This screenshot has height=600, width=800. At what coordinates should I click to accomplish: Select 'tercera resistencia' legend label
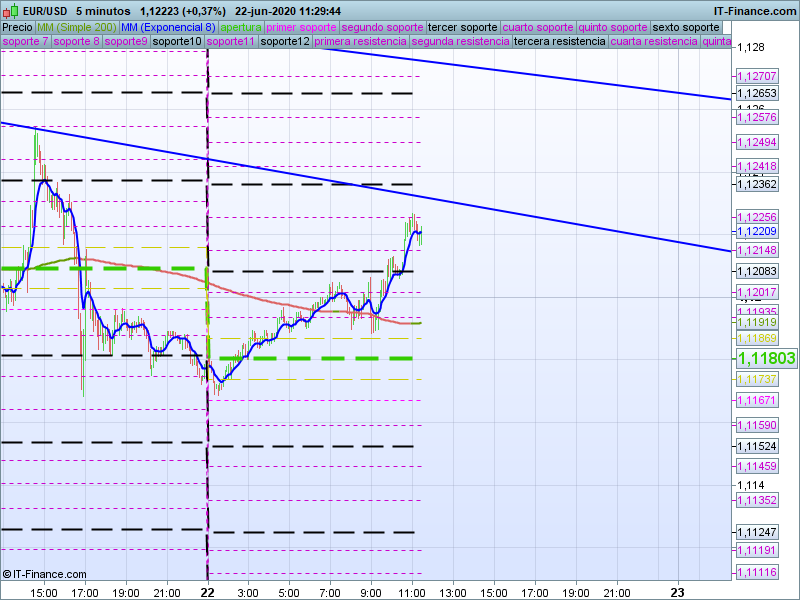[x=559, y=42]
